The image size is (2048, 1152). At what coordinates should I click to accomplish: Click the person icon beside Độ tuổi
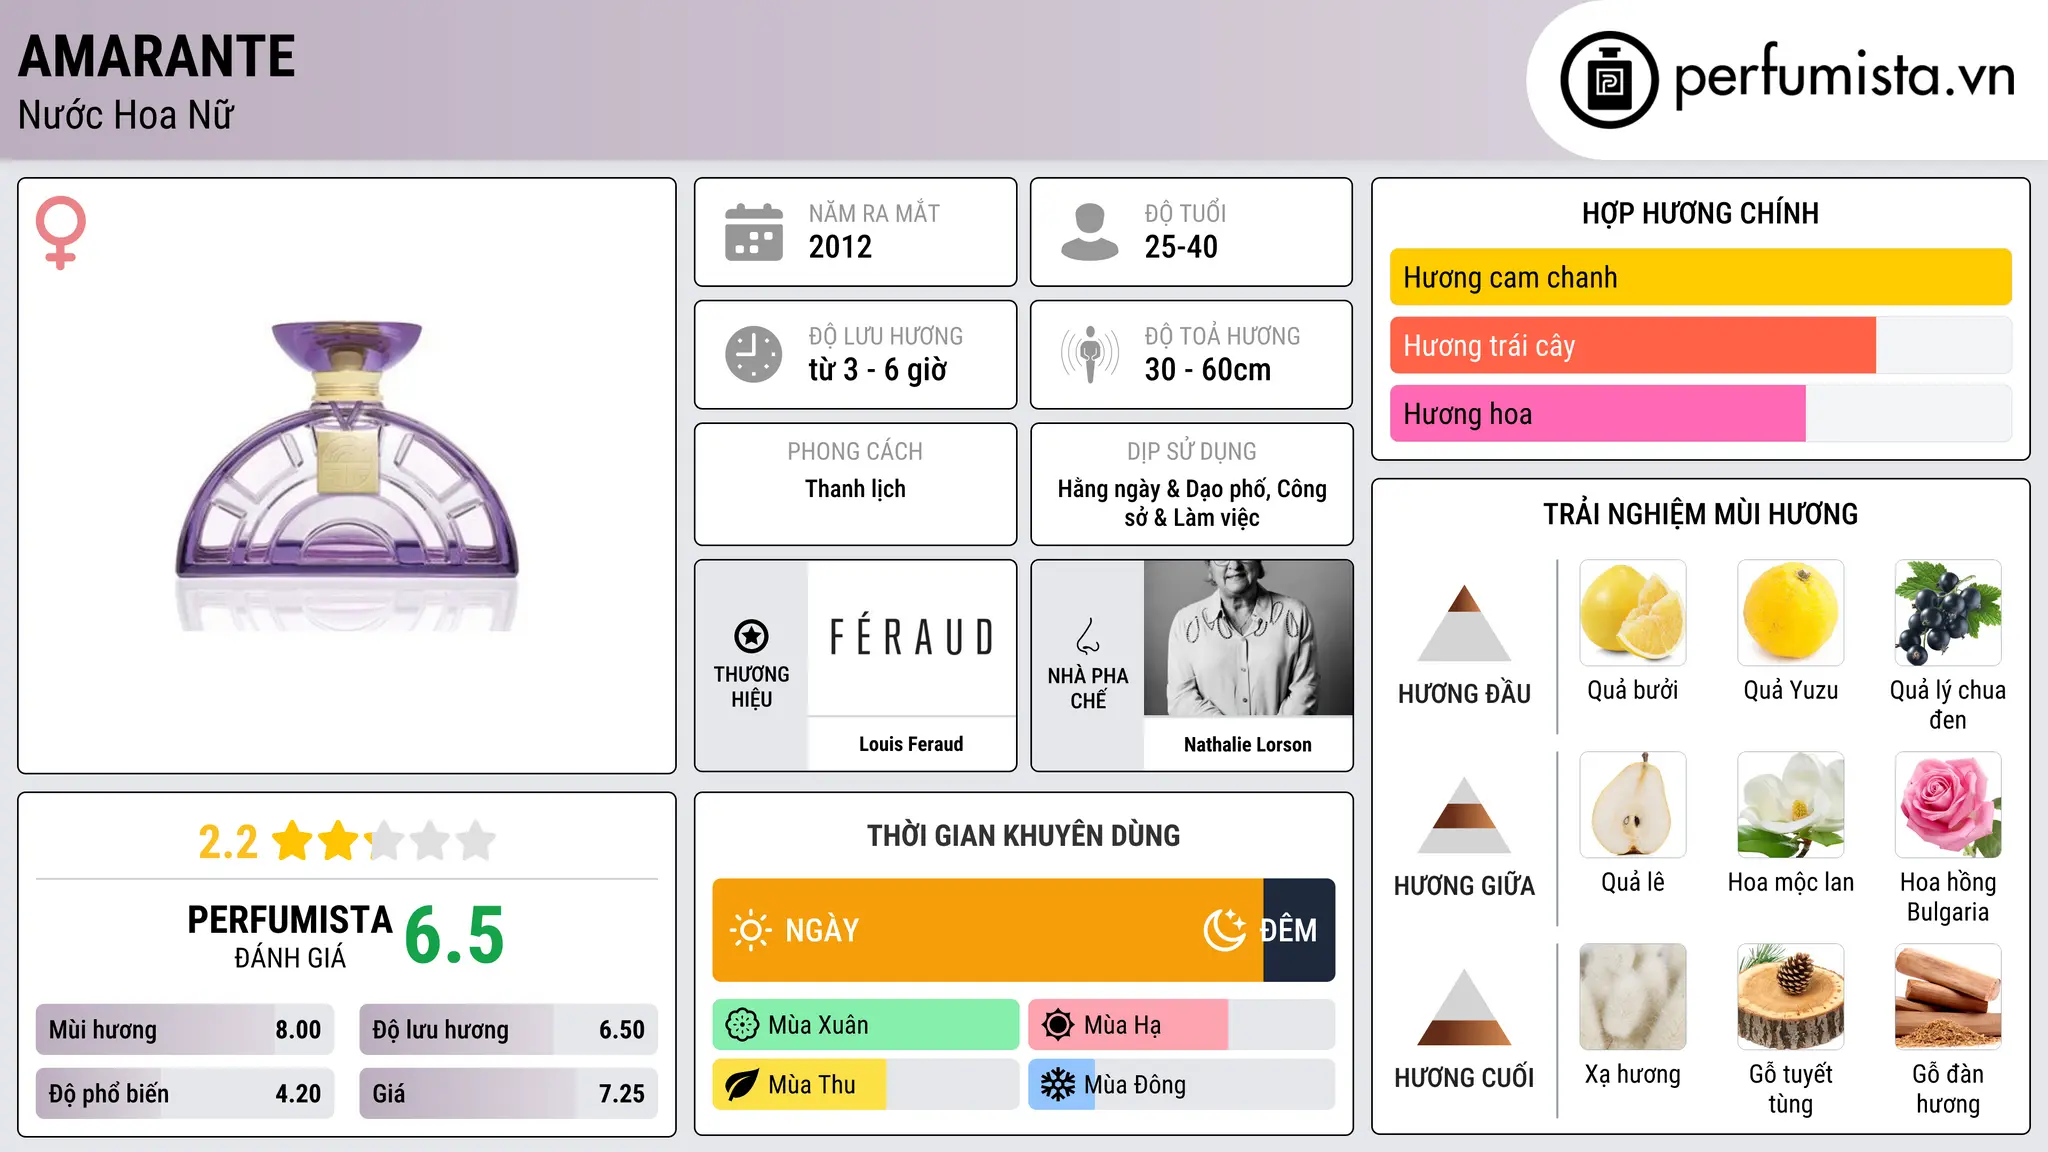[x=1089, y=232]
